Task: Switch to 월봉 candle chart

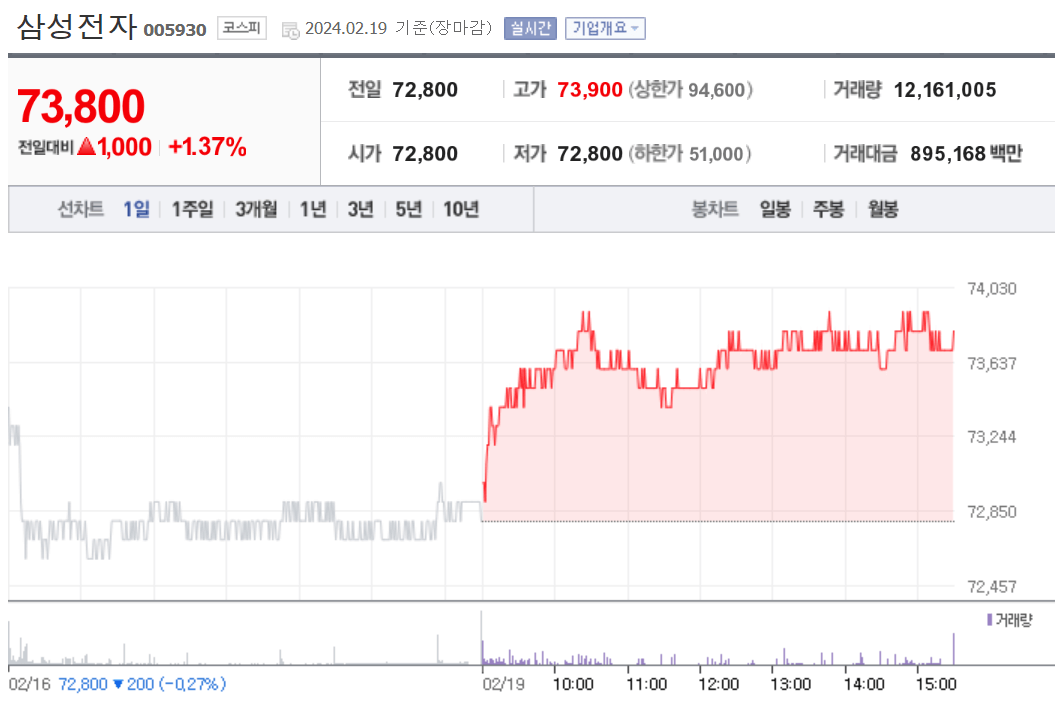Action: point(883,209)
